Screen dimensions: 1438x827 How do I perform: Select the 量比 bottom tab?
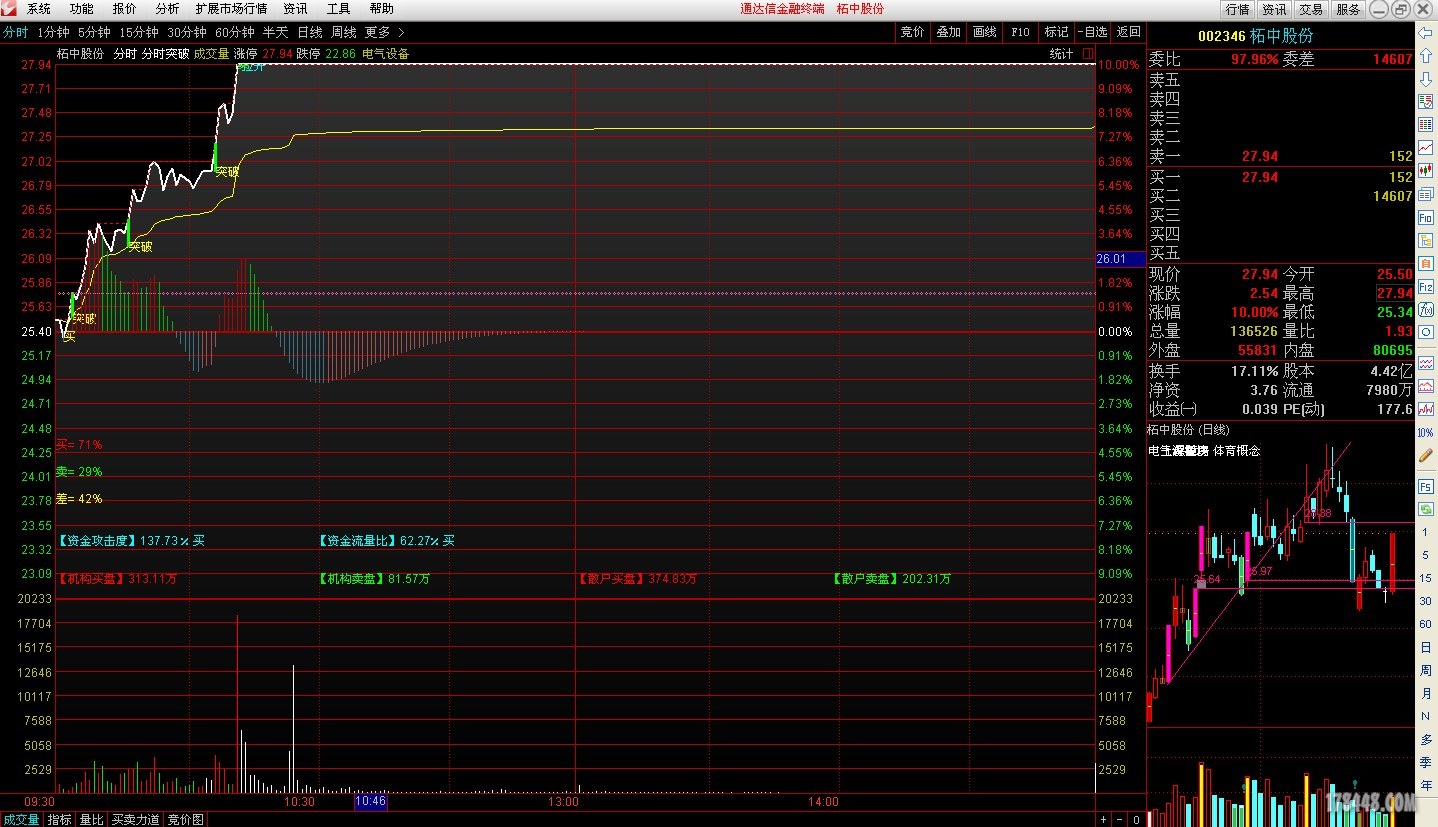[92, 819]
